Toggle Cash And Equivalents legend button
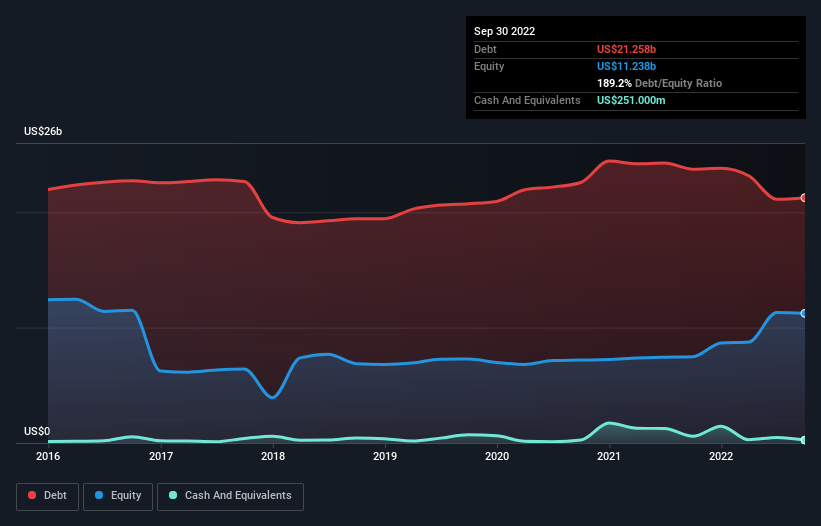821x526 pixels. (x=230, y=496)
